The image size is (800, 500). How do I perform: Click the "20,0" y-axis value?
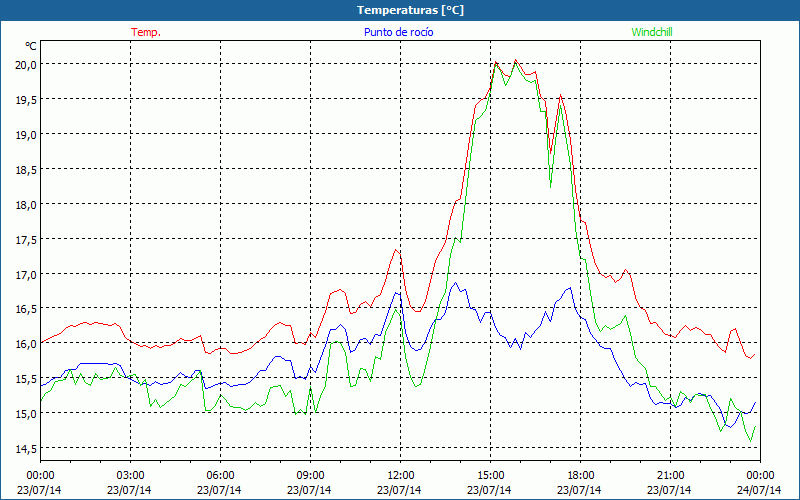point(27,64)
